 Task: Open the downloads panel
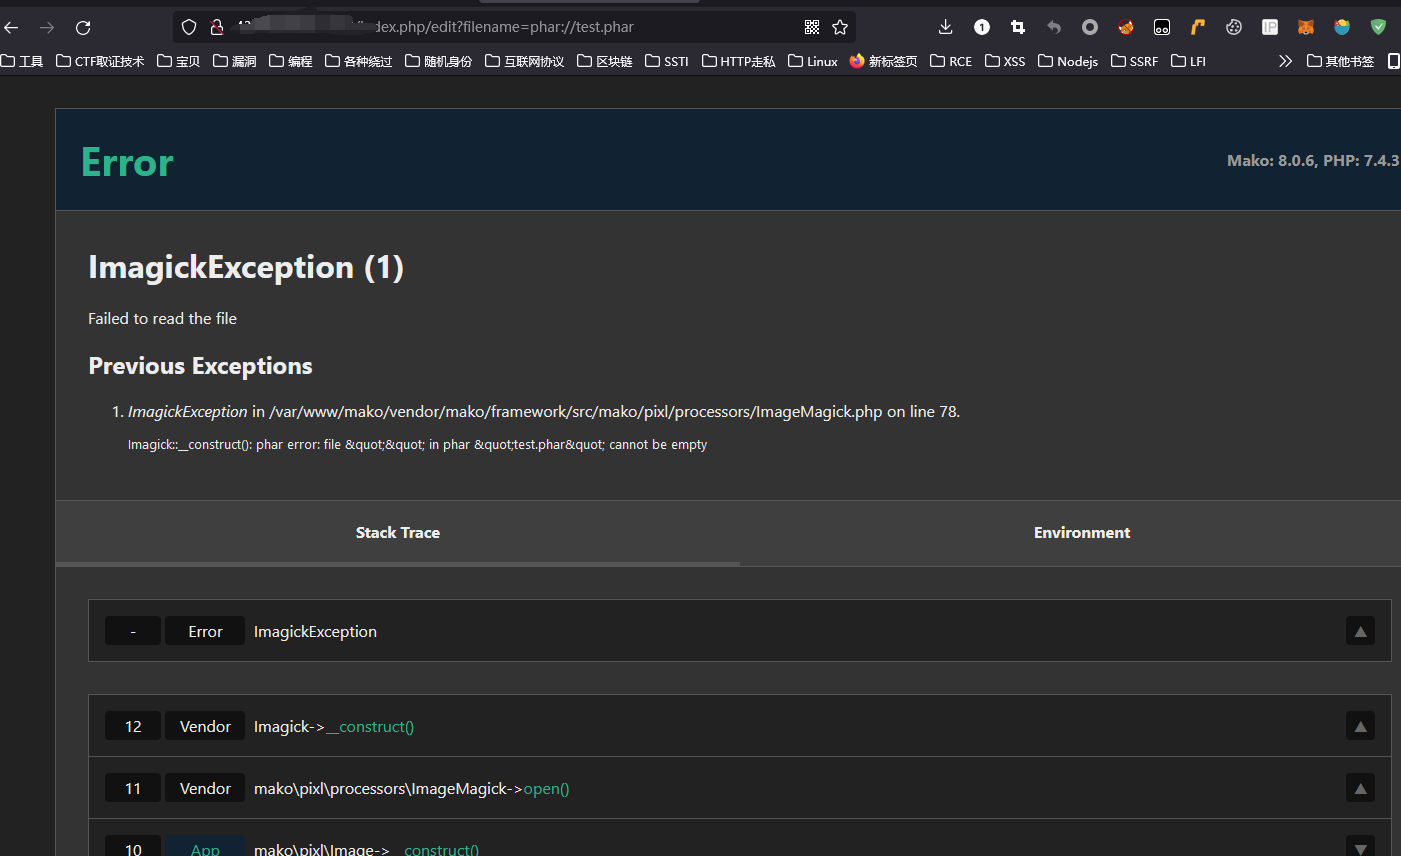[x=945, y=27]
